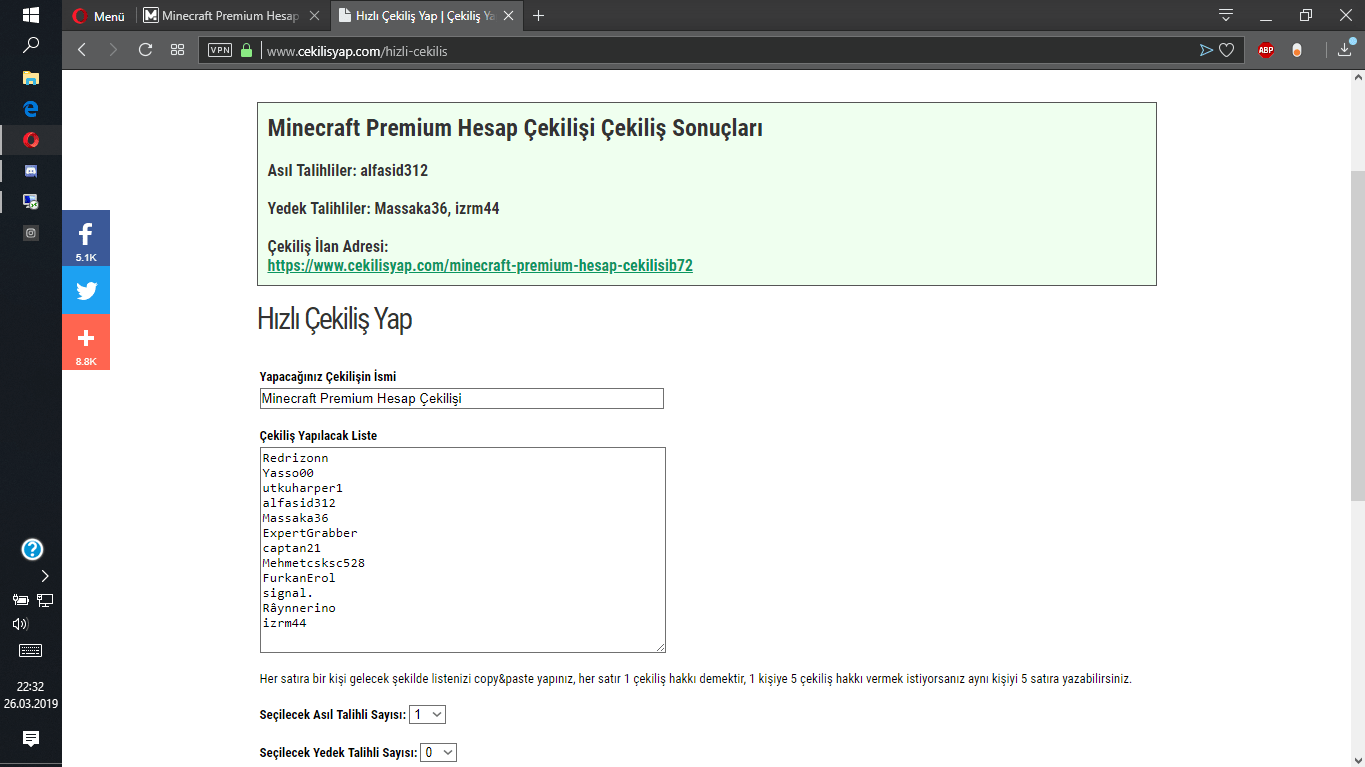
Task: Click the 'izrm44' line in list
Action: point(284,623)
